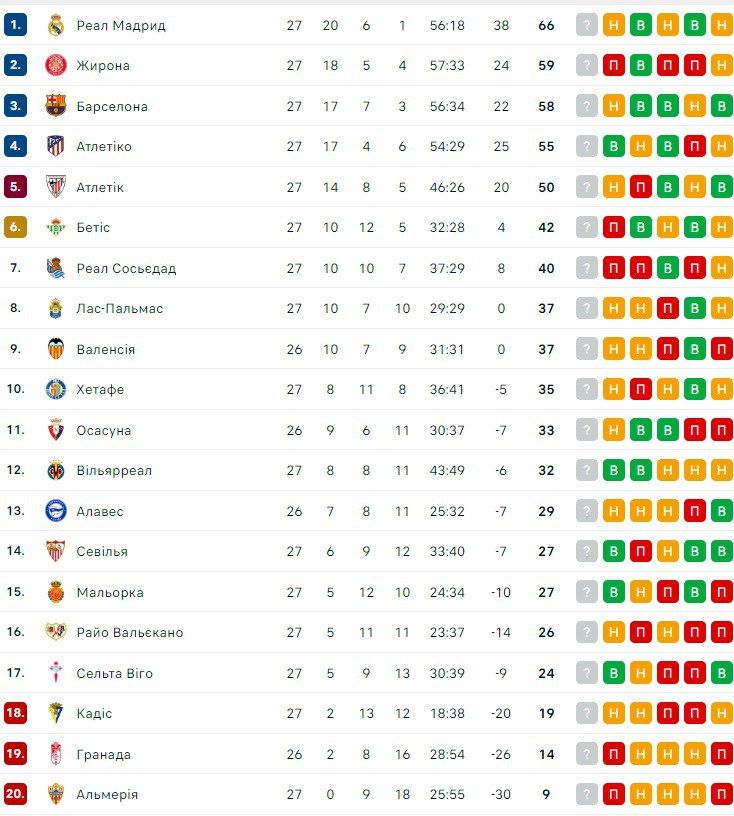Click the Almería club crest

[x=56, y=794]
